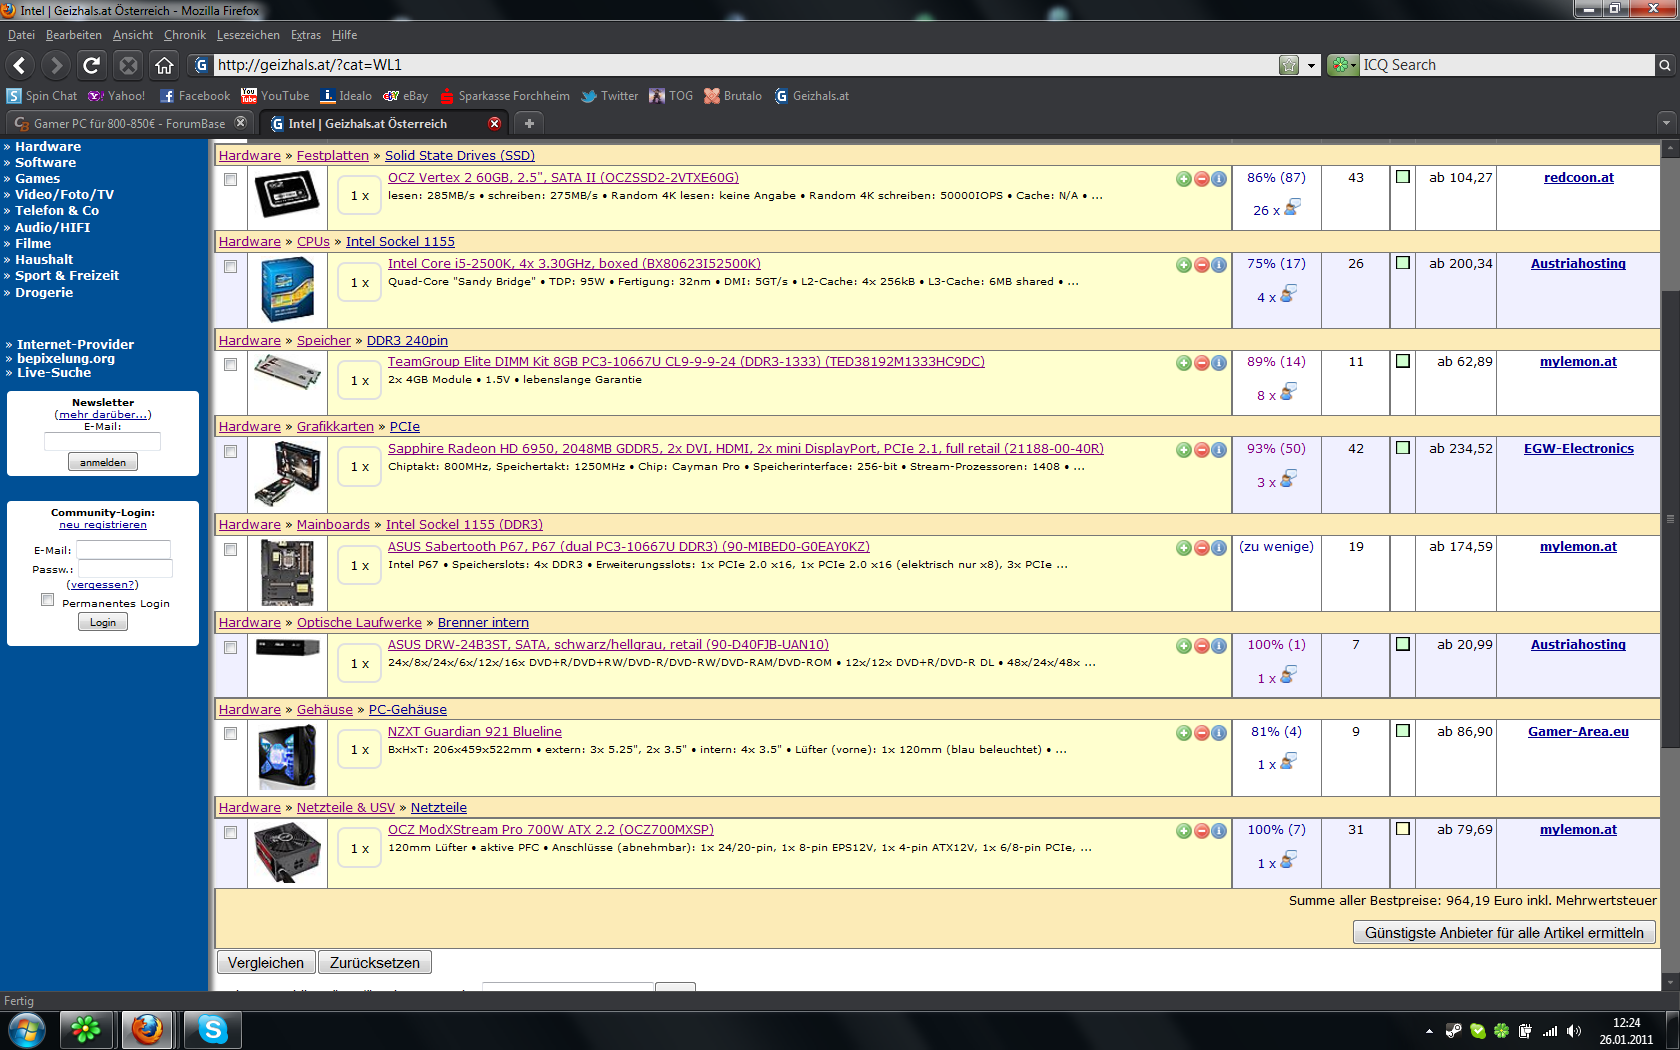Viewport: 1680px width, 1050px height.
Task: Open the Bearbeiten menu
Action: click(x=74, y=35)
